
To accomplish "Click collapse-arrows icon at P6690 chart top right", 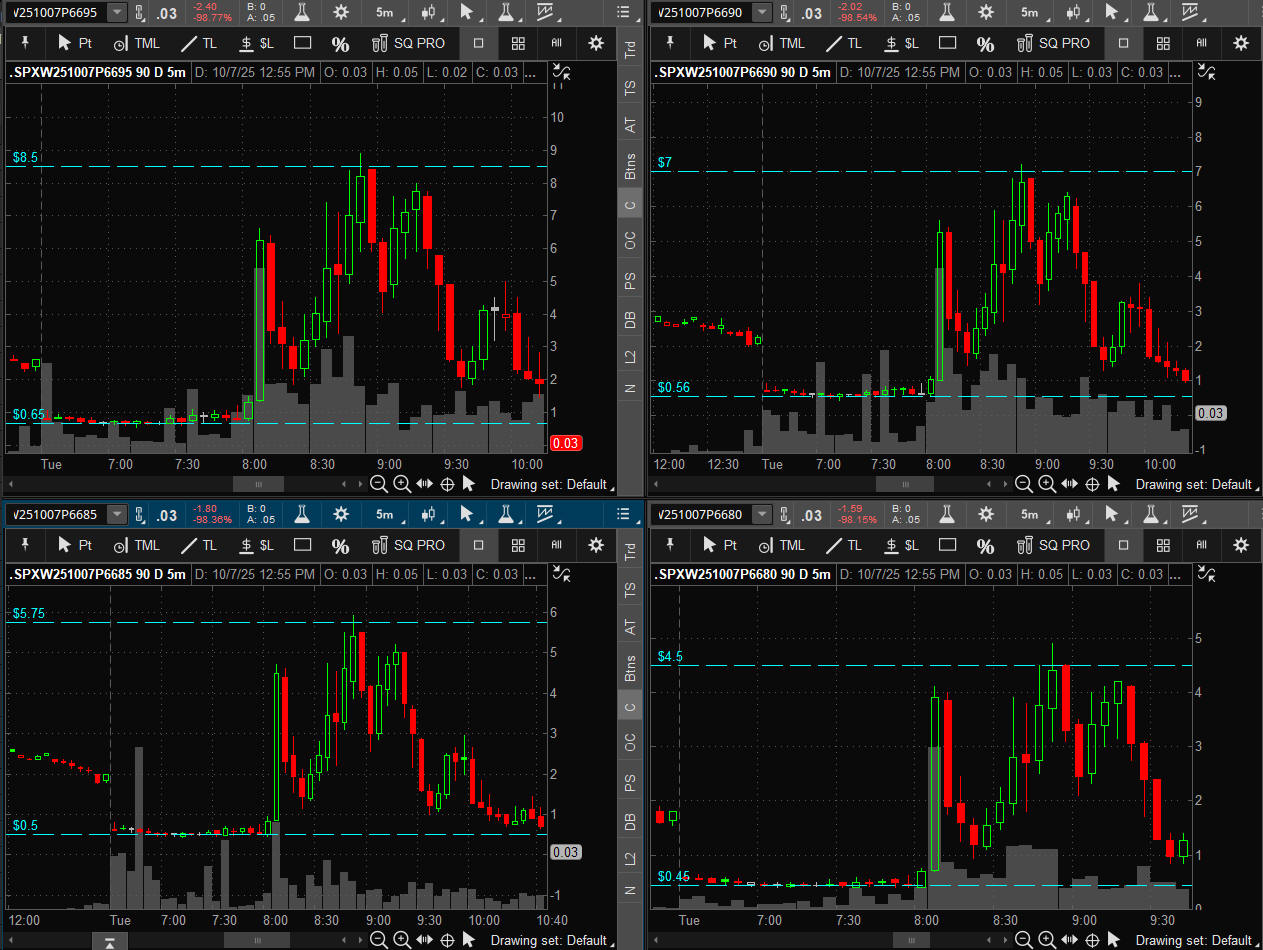I will coord(1208,72).
